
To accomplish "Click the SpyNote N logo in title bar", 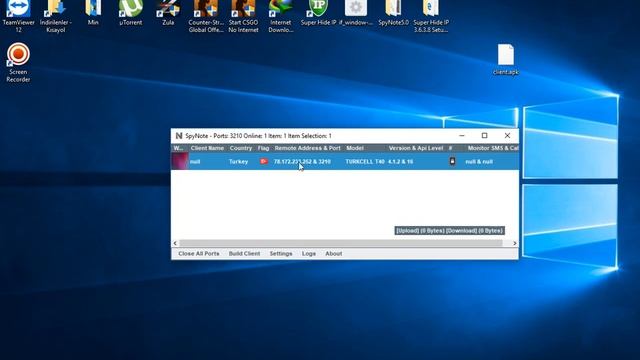I will (x=179, y=136).
